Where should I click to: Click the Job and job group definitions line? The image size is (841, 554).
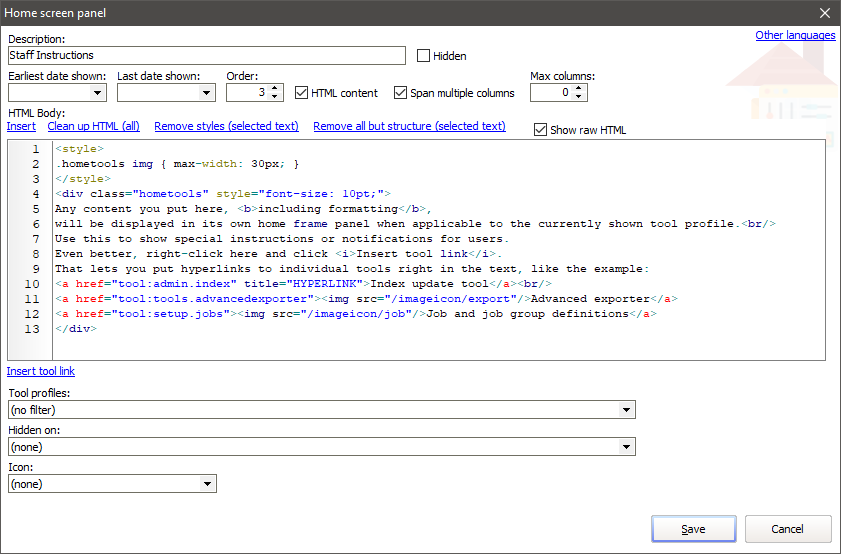point(356,314)
